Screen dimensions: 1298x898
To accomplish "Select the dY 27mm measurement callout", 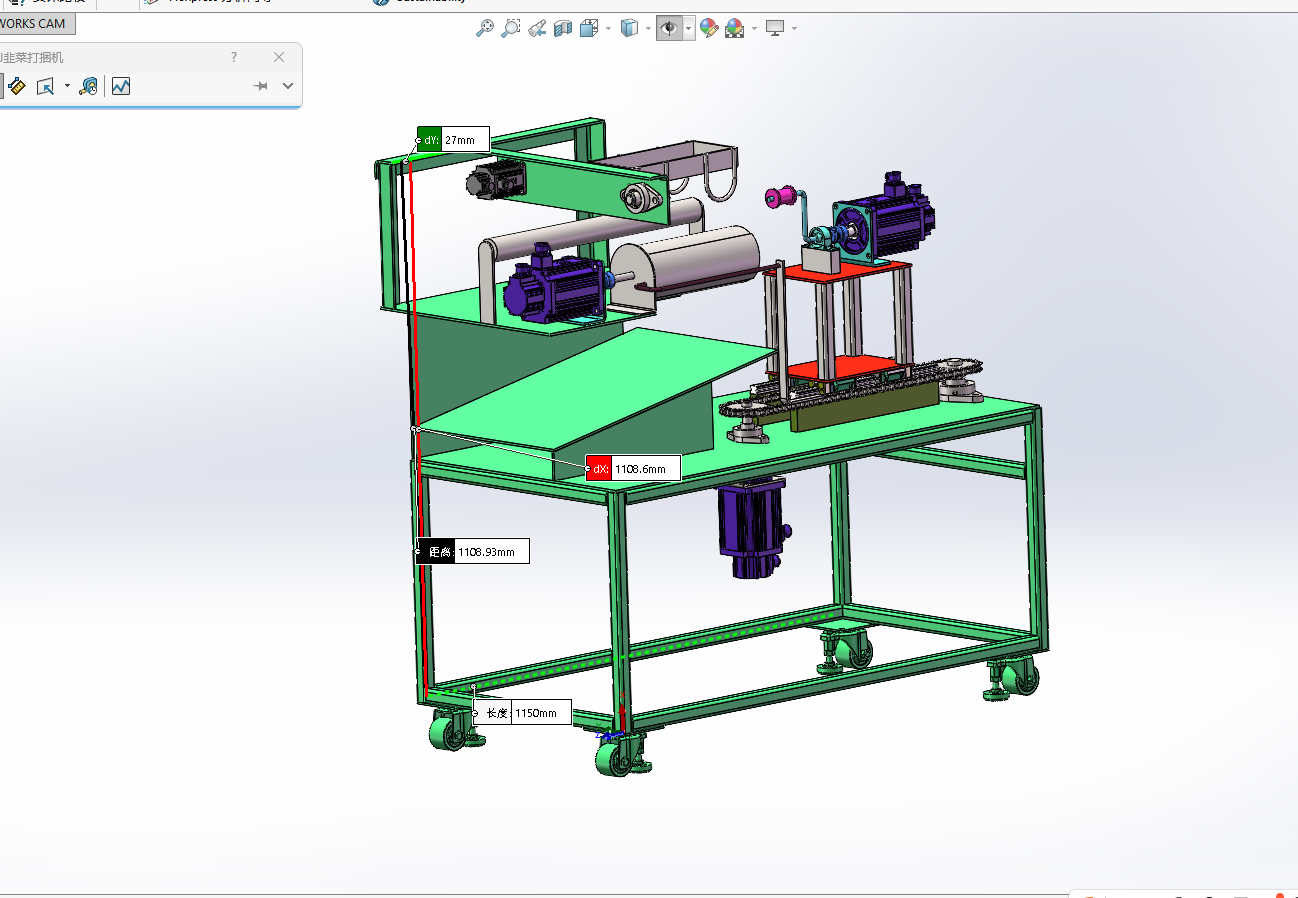I will click(453, 140).
